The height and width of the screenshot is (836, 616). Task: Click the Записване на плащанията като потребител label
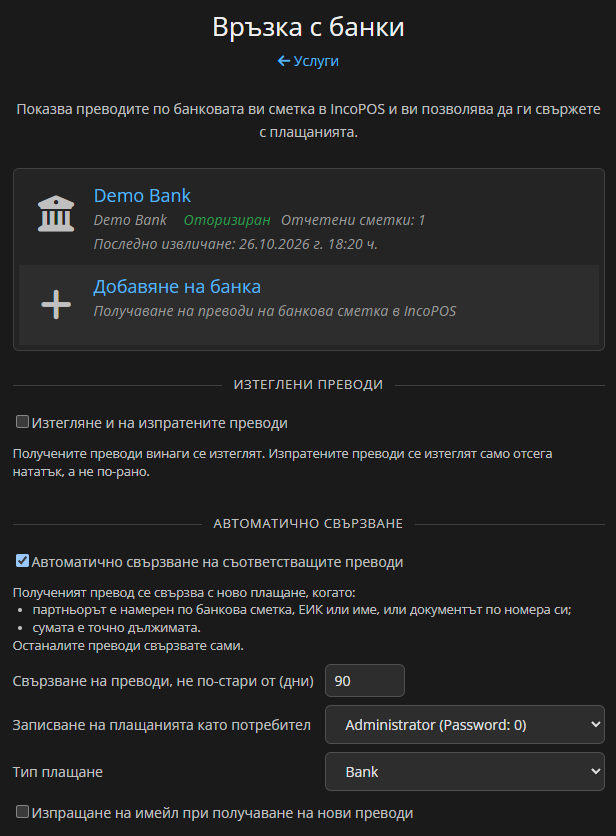(162, 725)
